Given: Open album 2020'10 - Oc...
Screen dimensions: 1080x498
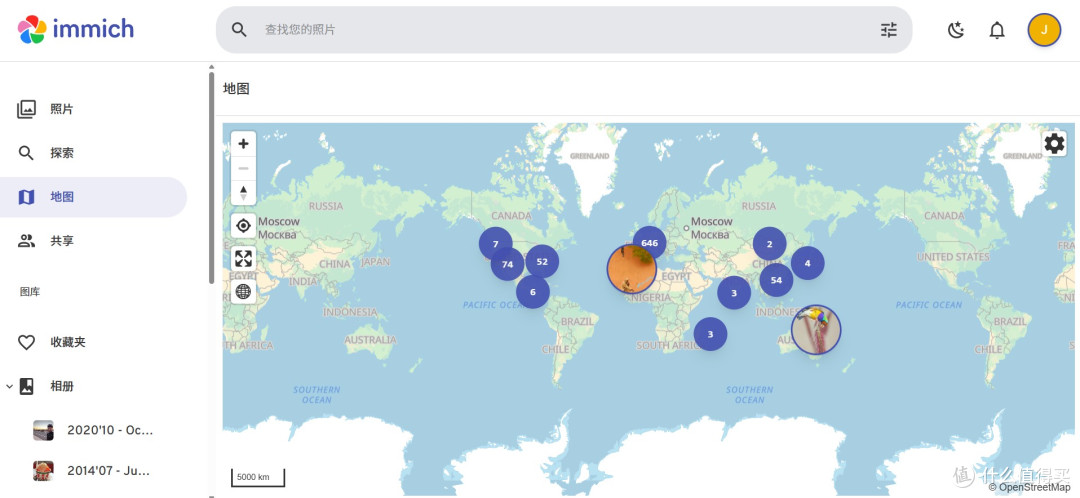Looking at the screenshot, I should click(110, 430).
